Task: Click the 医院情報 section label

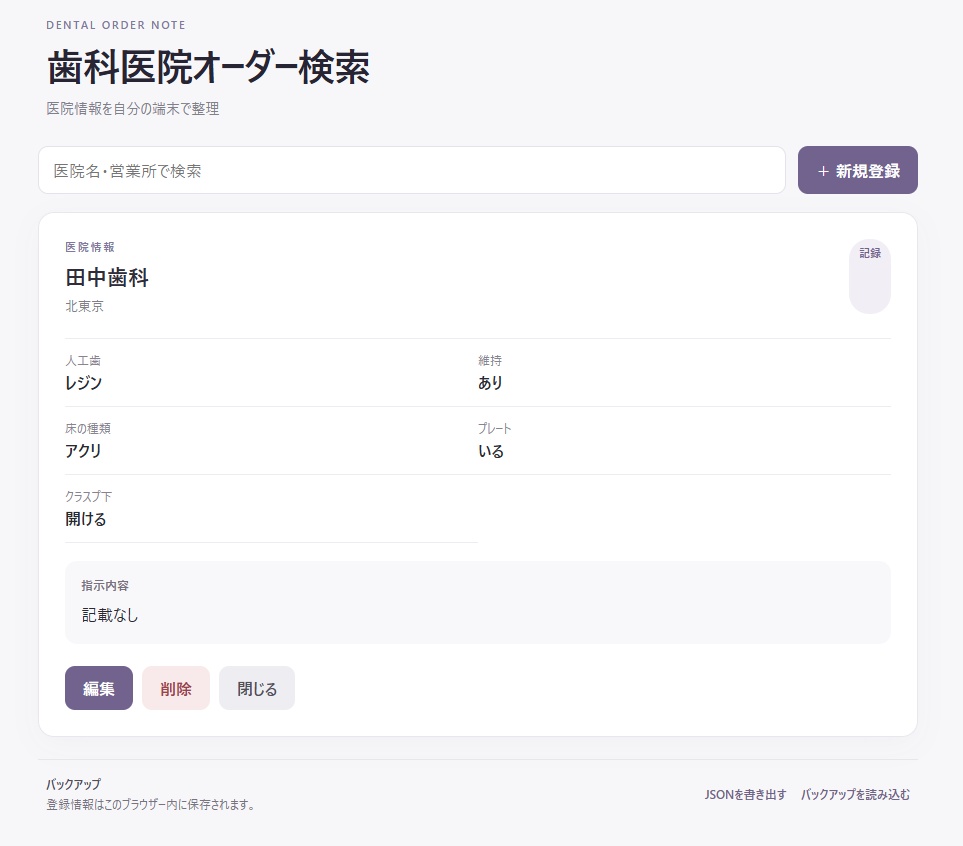Action: pos(90,247)
